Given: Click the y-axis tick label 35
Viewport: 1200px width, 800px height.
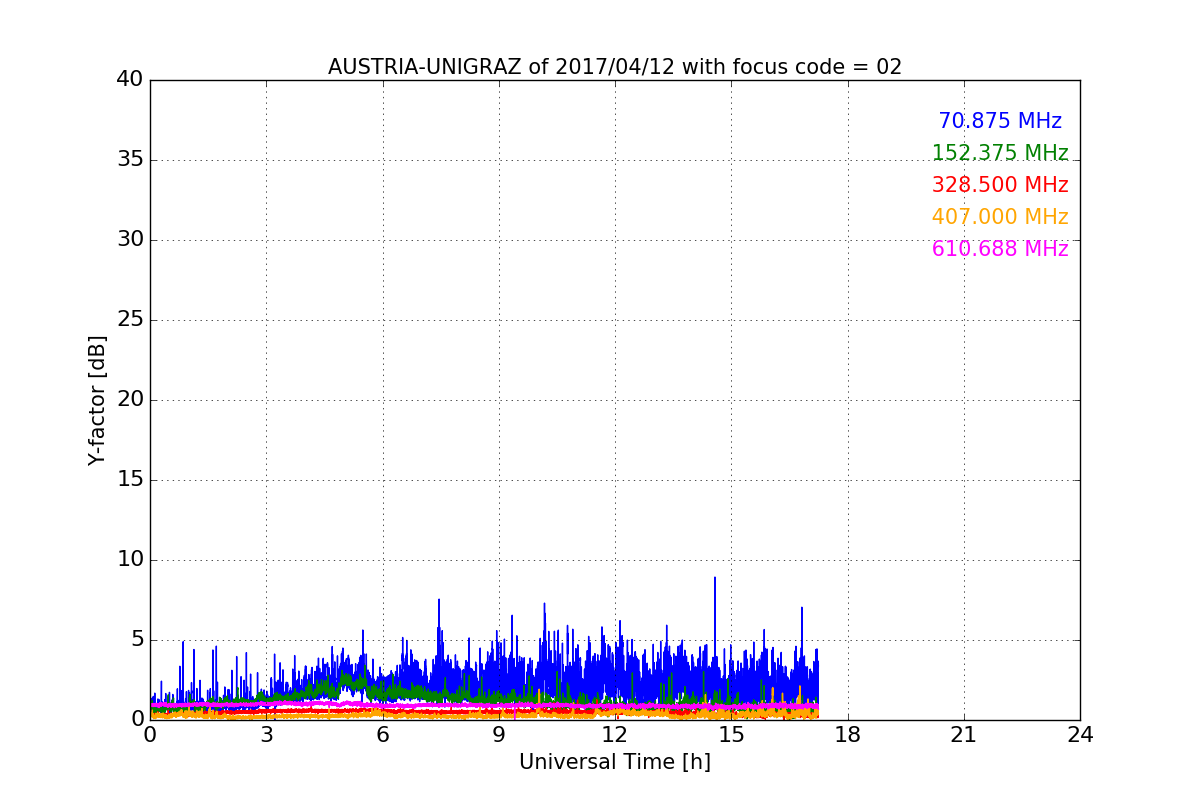Looking at the screenshot, I should tap(130, 160).
